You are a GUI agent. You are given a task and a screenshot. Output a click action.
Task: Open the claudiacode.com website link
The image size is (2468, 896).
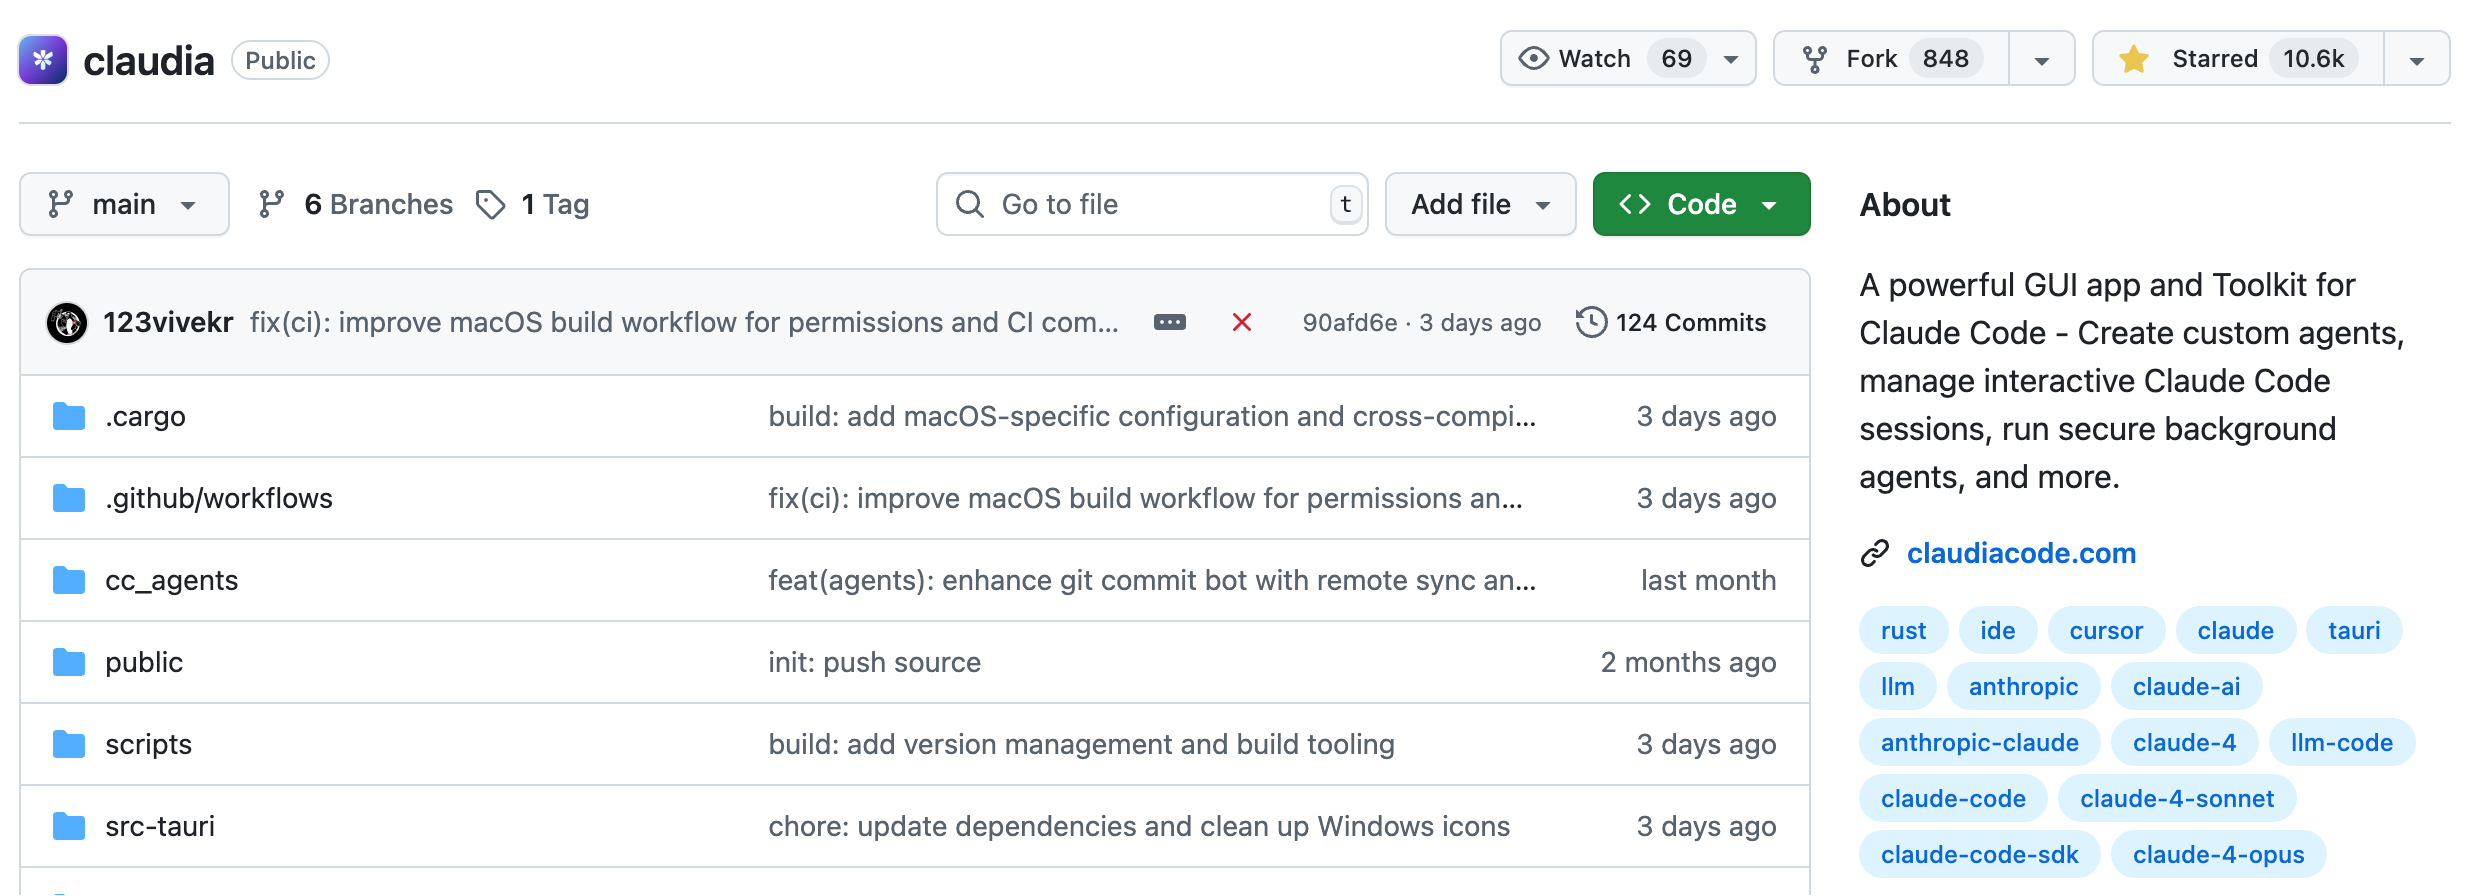(2021, 553)
